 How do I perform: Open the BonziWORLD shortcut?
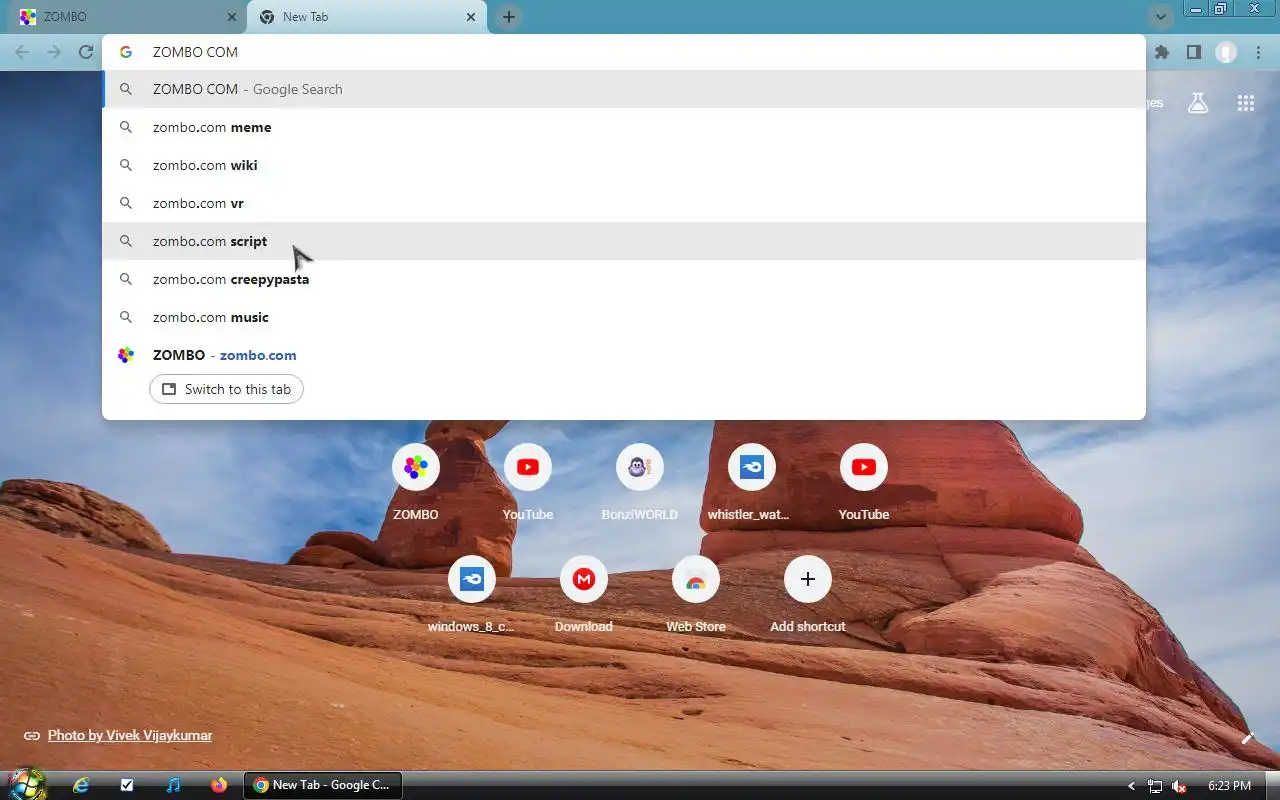click(640, 483)
